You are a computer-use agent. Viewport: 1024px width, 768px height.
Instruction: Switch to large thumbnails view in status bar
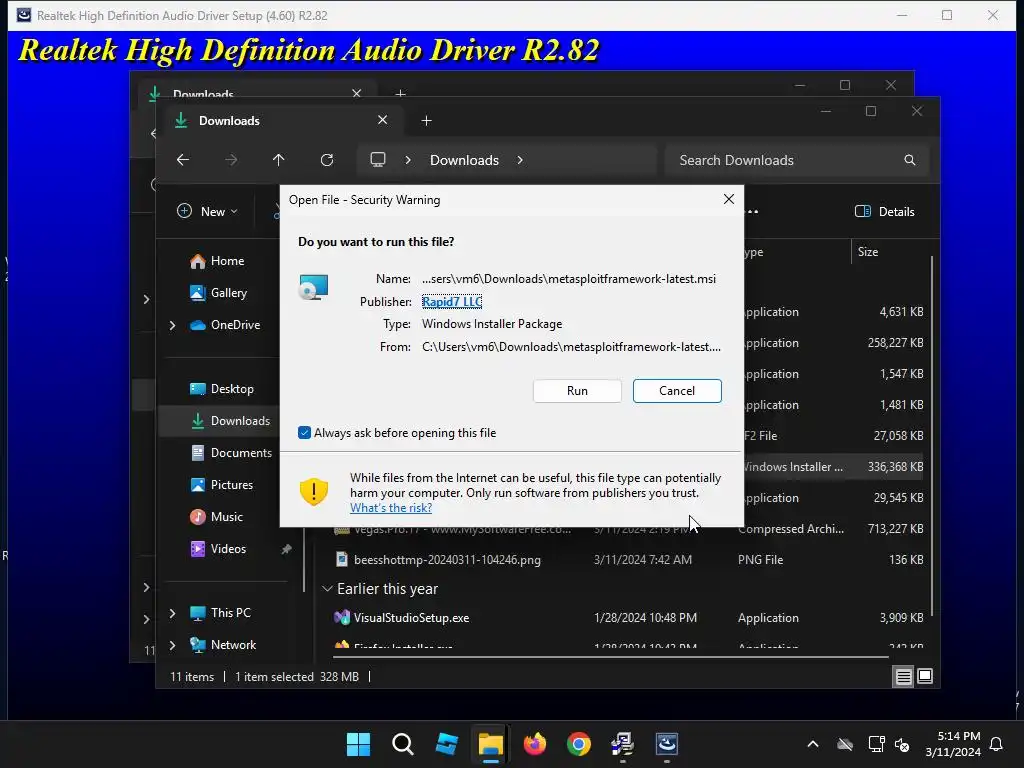tap(925, 677)
